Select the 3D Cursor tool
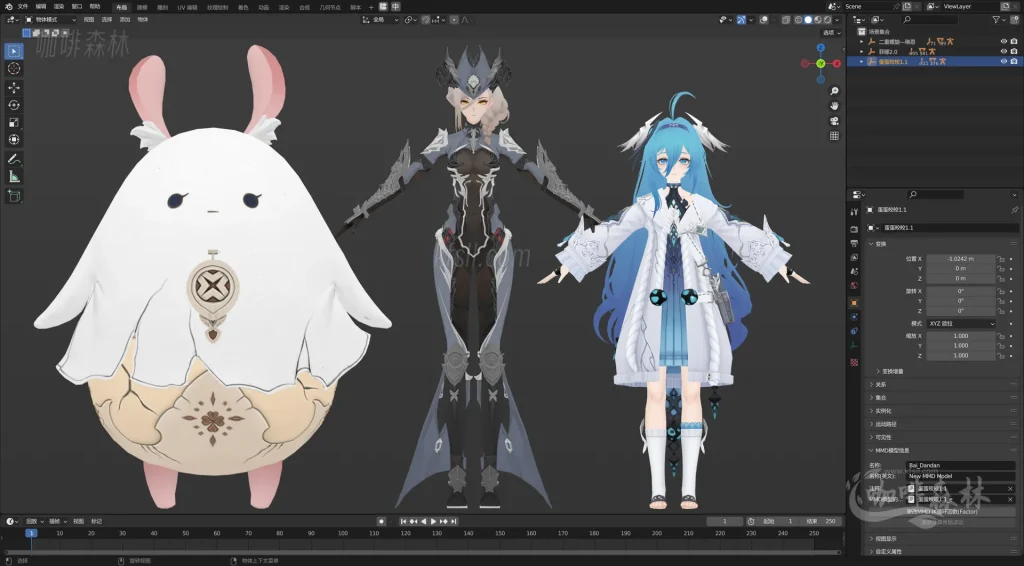 (x=14, y=69)
